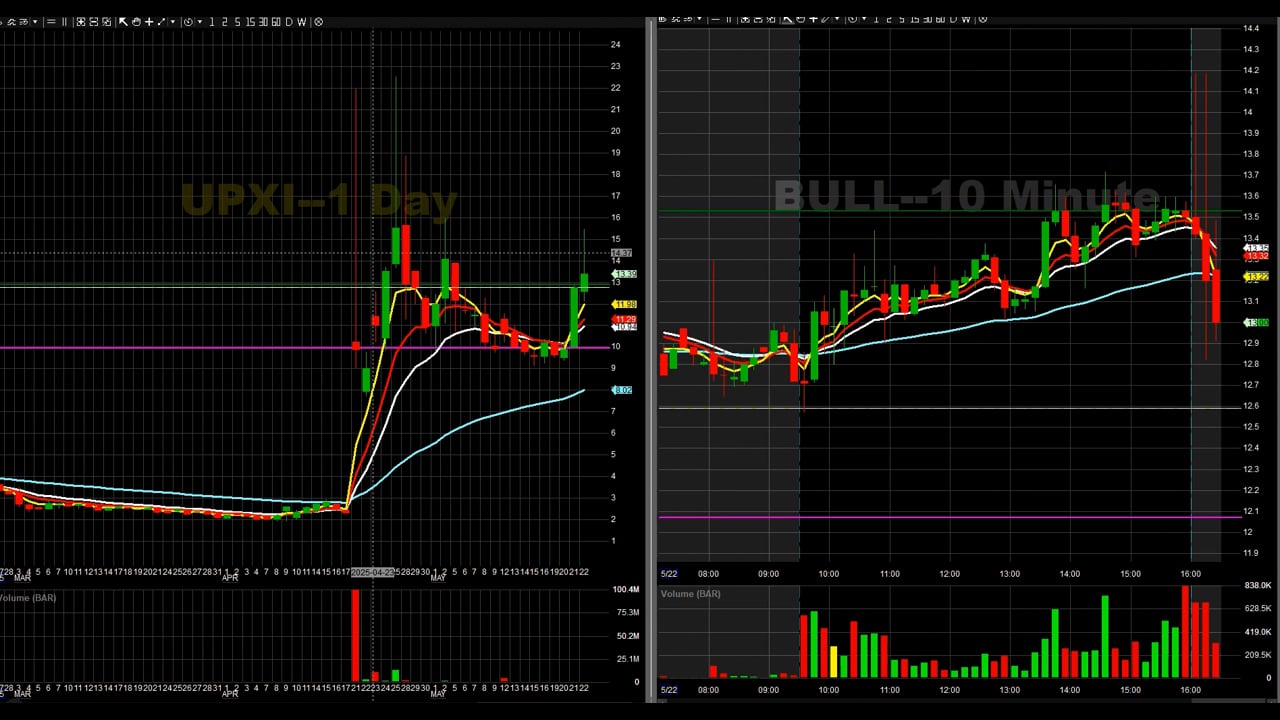Screen dimensions: 1280x720
Task: Click the 838.0K label on BULL volume axis
Action: [x=1258, y=585]
